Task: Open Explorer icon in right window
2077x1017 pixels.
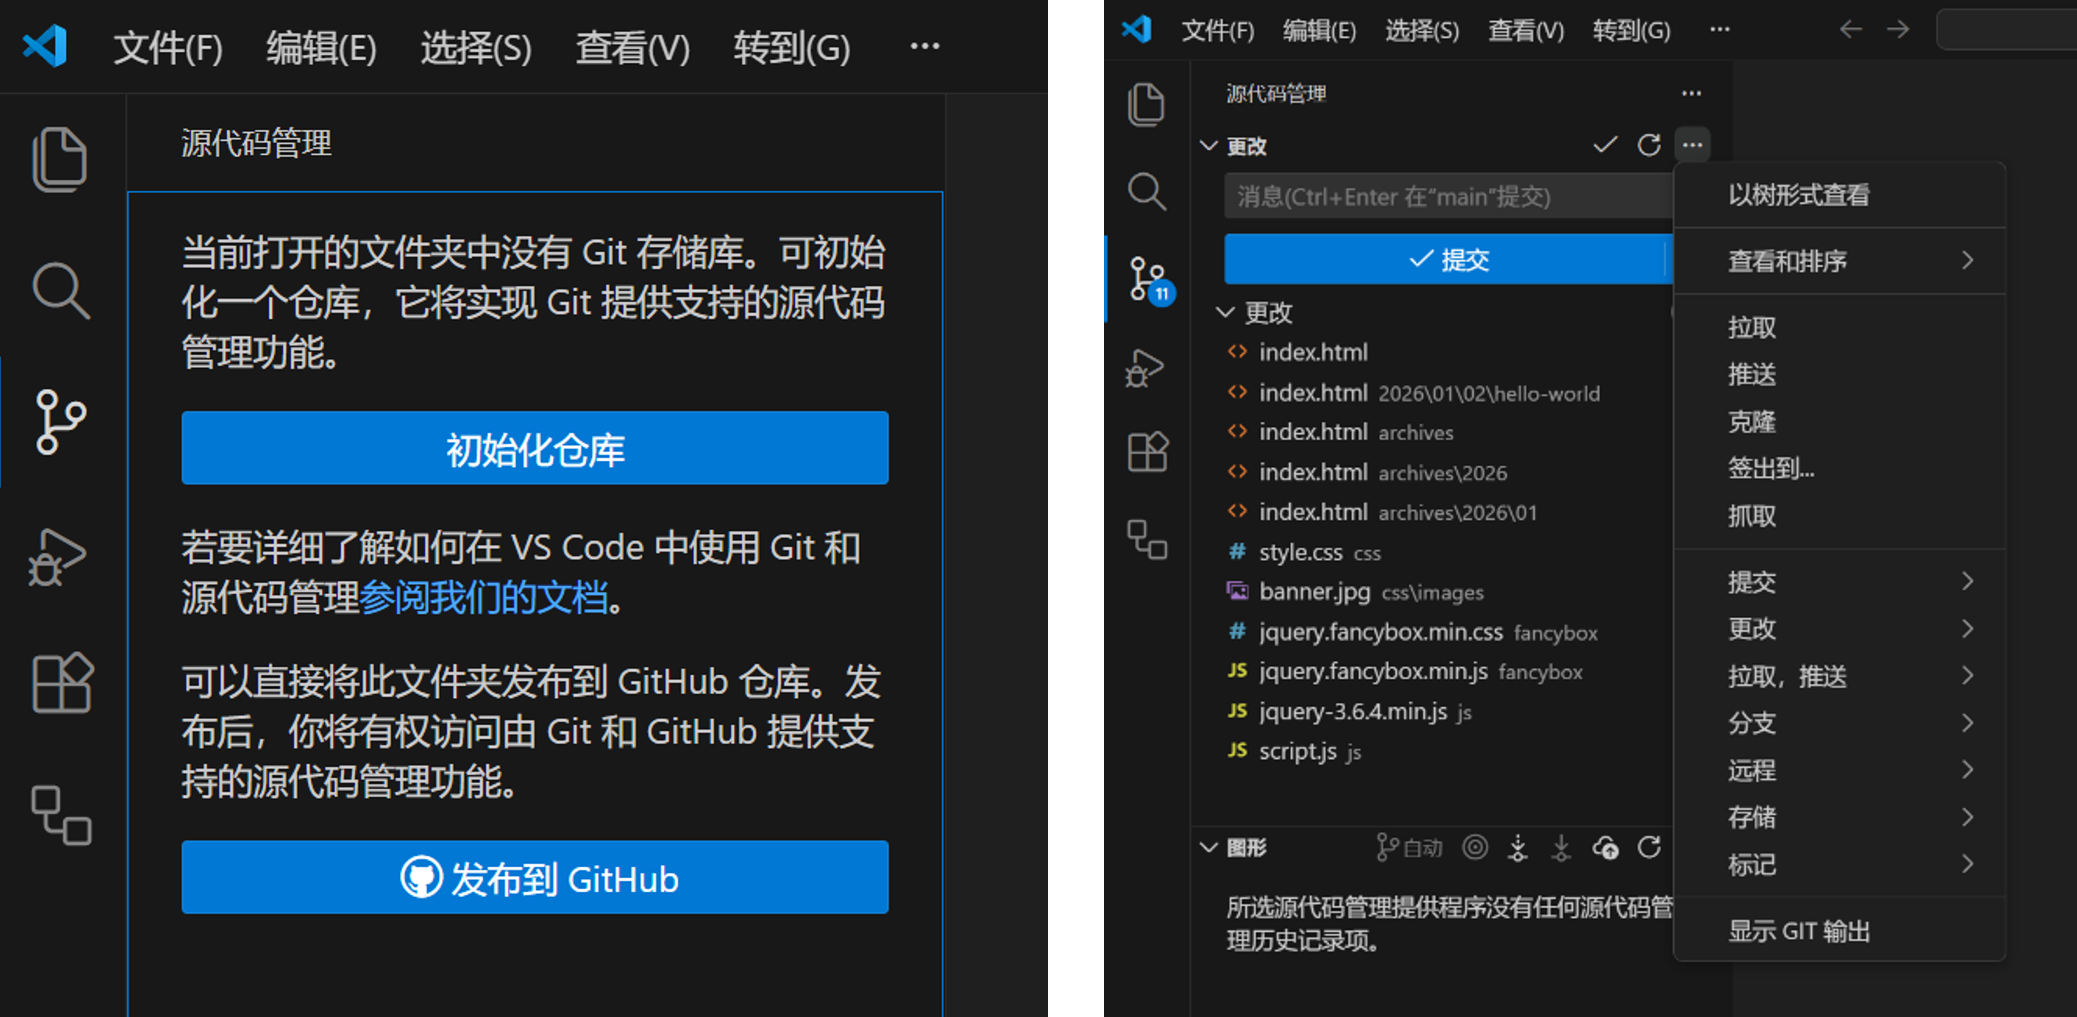Action: click(x=1146, y=105)
